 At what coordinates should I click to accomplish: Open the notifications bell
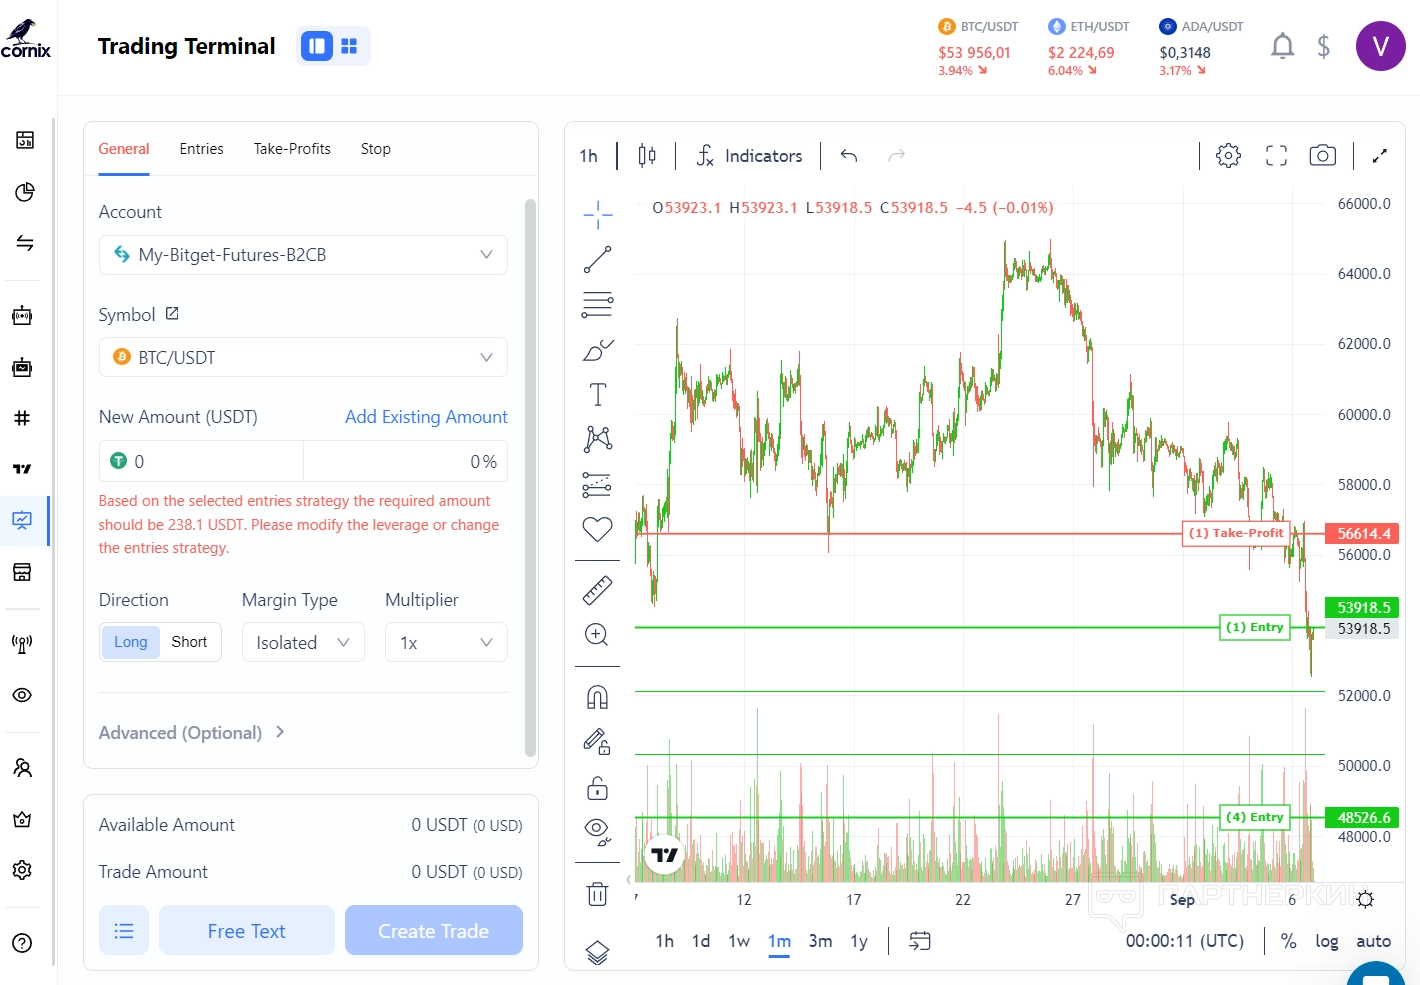(1282, 46)
